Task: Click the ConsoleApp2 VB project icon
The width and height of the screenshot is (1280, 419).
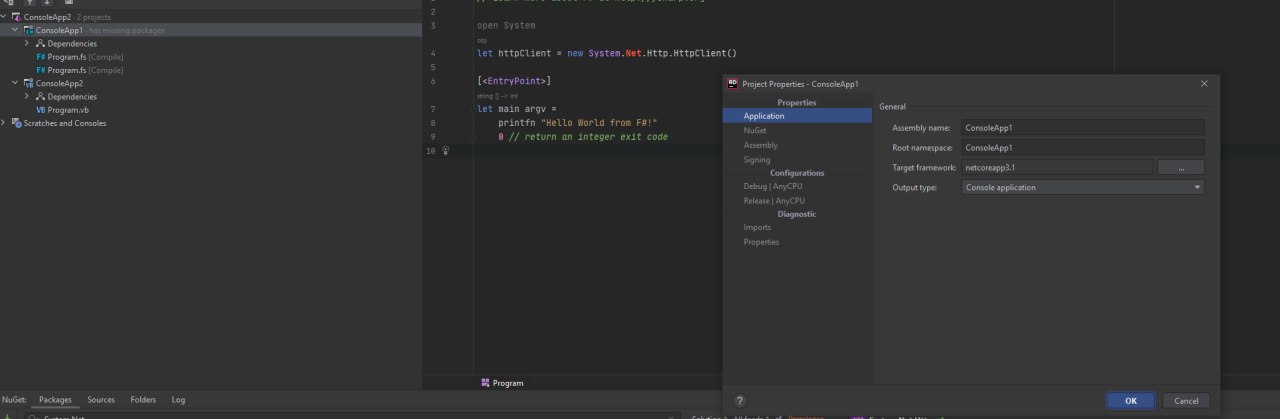Action: (29, 83)
